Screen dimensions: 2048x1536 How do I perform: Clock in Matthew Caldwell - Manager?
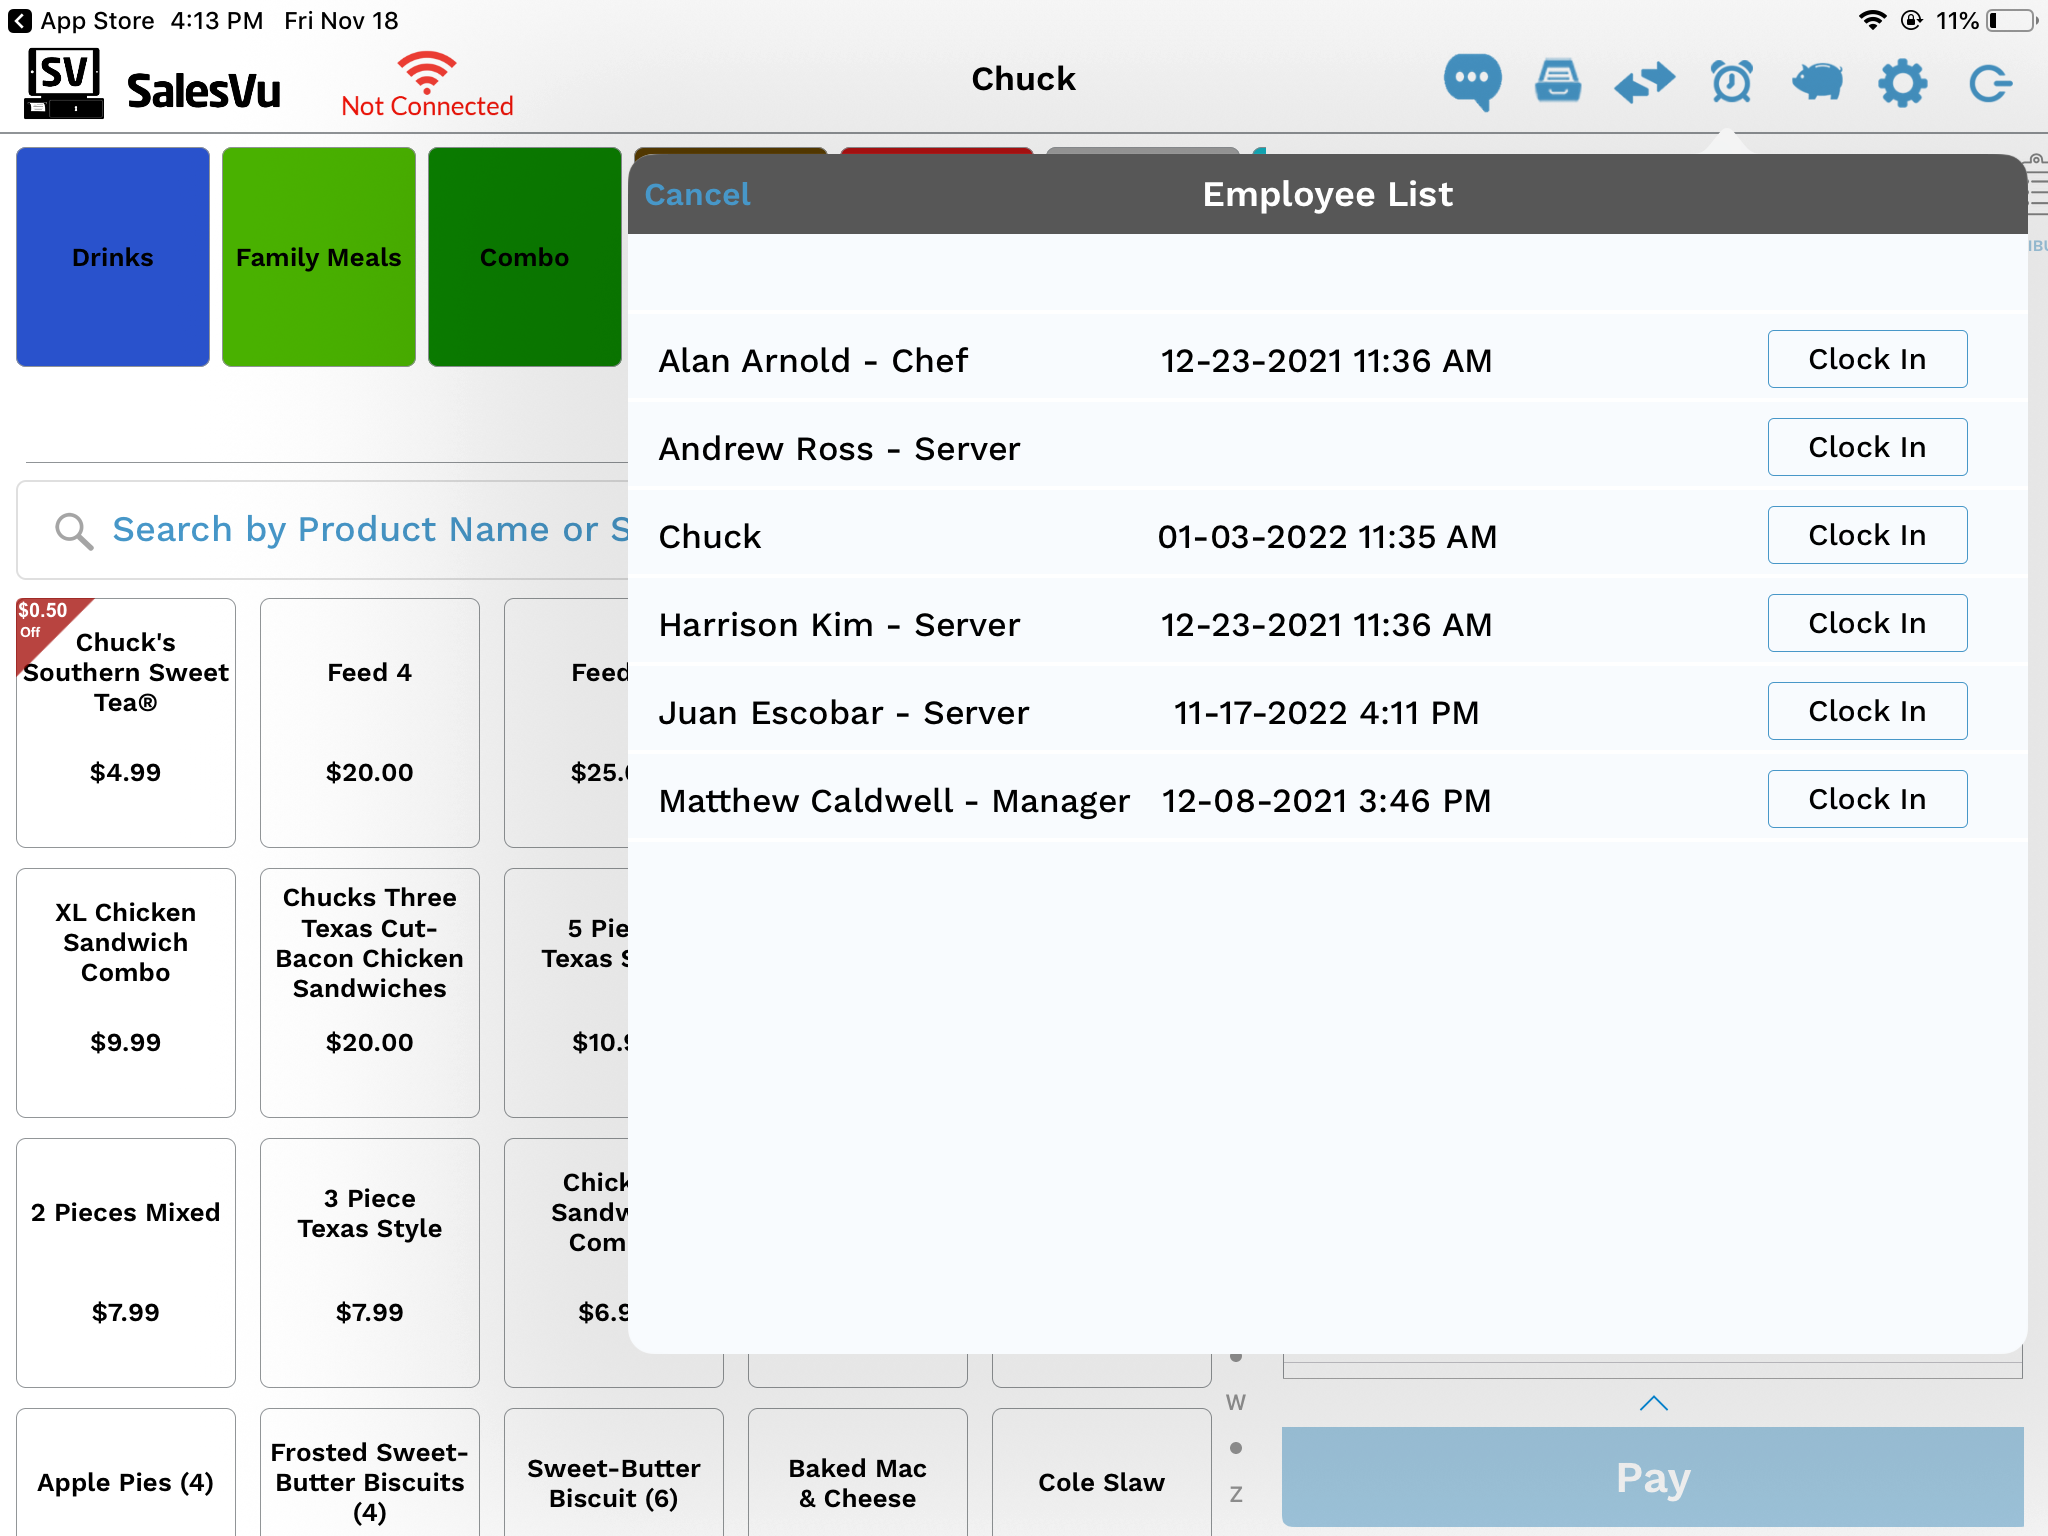click(x=1867, y=799)
